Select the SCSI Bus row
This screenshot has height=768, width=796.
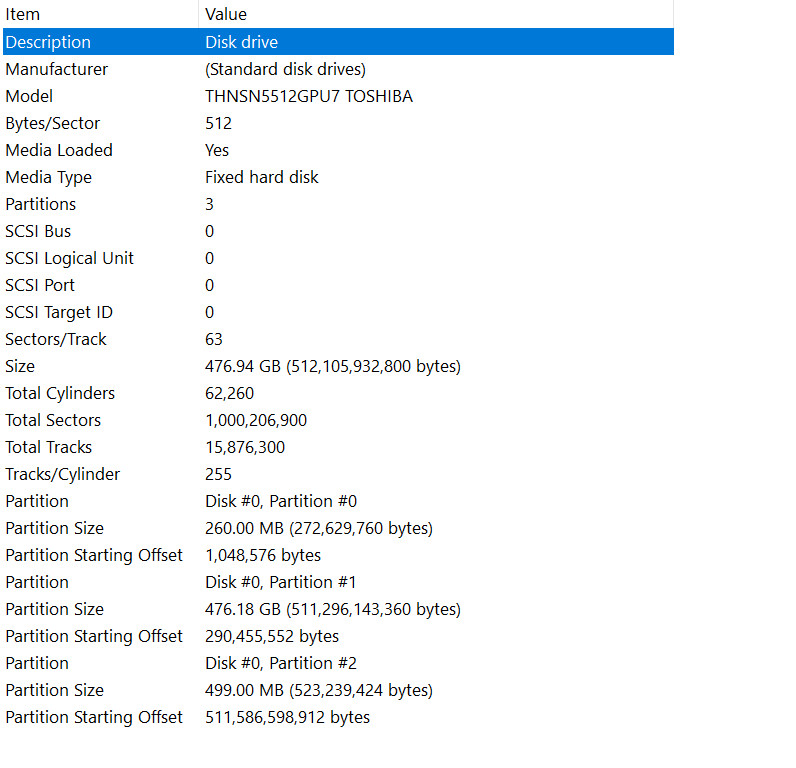point(338,231)
